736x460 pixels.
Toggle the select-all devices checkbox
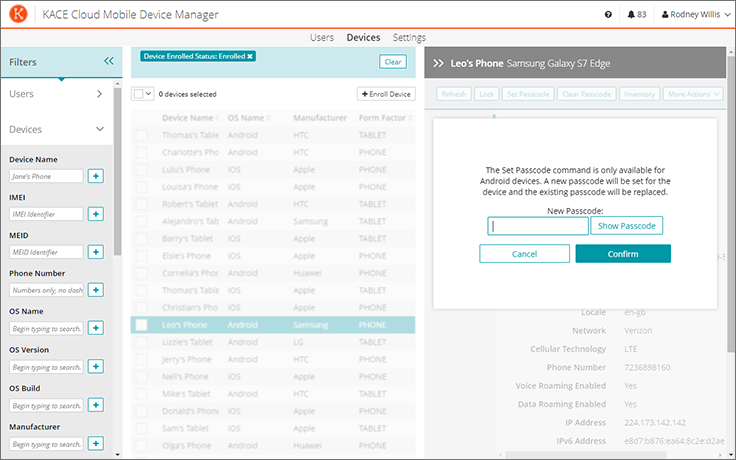138,94
